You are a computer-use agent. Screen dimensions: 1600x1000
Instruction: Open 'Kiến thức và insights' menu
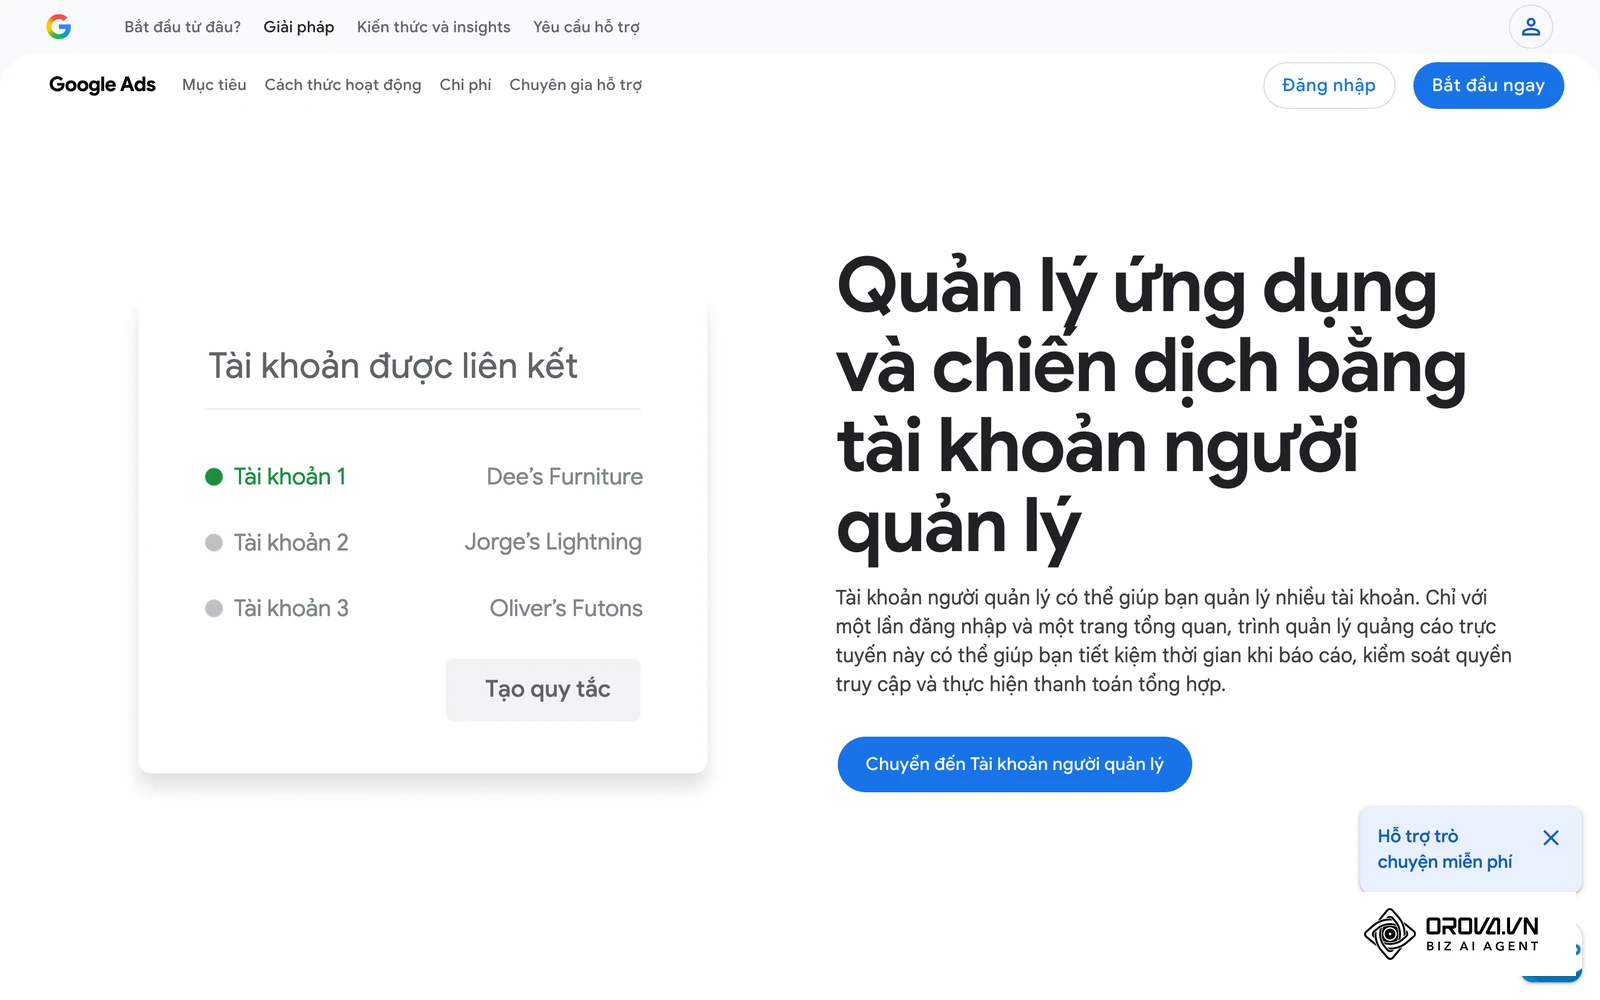(434, 27)
